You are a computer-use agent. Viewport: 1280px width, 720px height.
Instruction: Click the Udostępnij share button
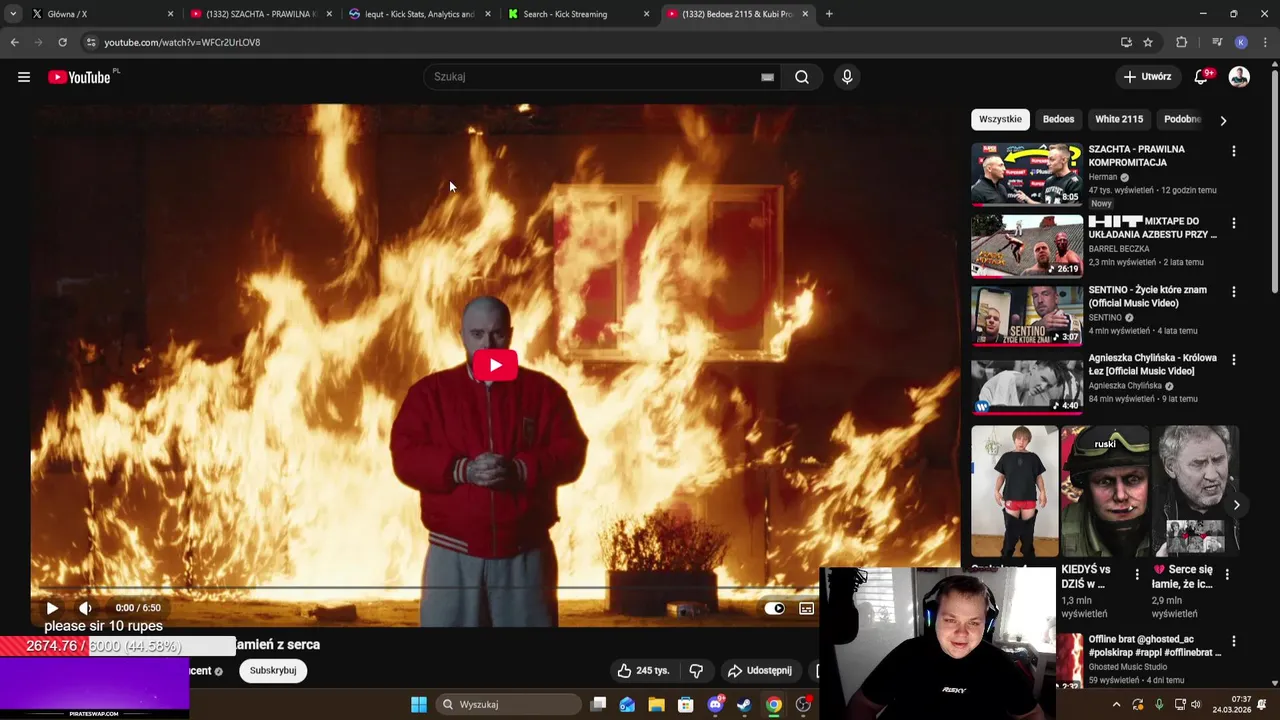tap(759, 671)
